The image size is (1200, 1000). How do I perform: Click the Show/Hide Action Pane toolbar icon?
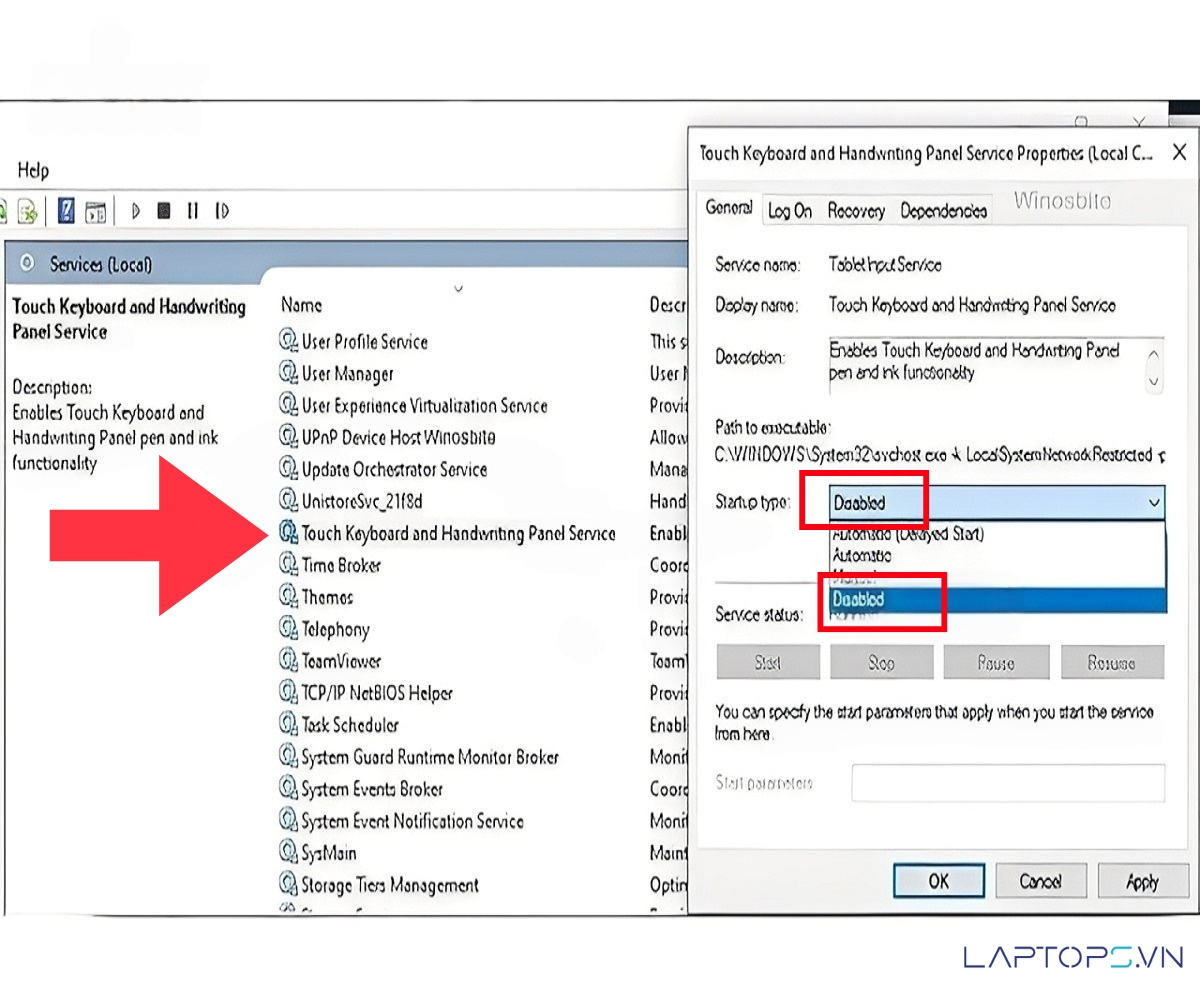(x=96, y=211)
